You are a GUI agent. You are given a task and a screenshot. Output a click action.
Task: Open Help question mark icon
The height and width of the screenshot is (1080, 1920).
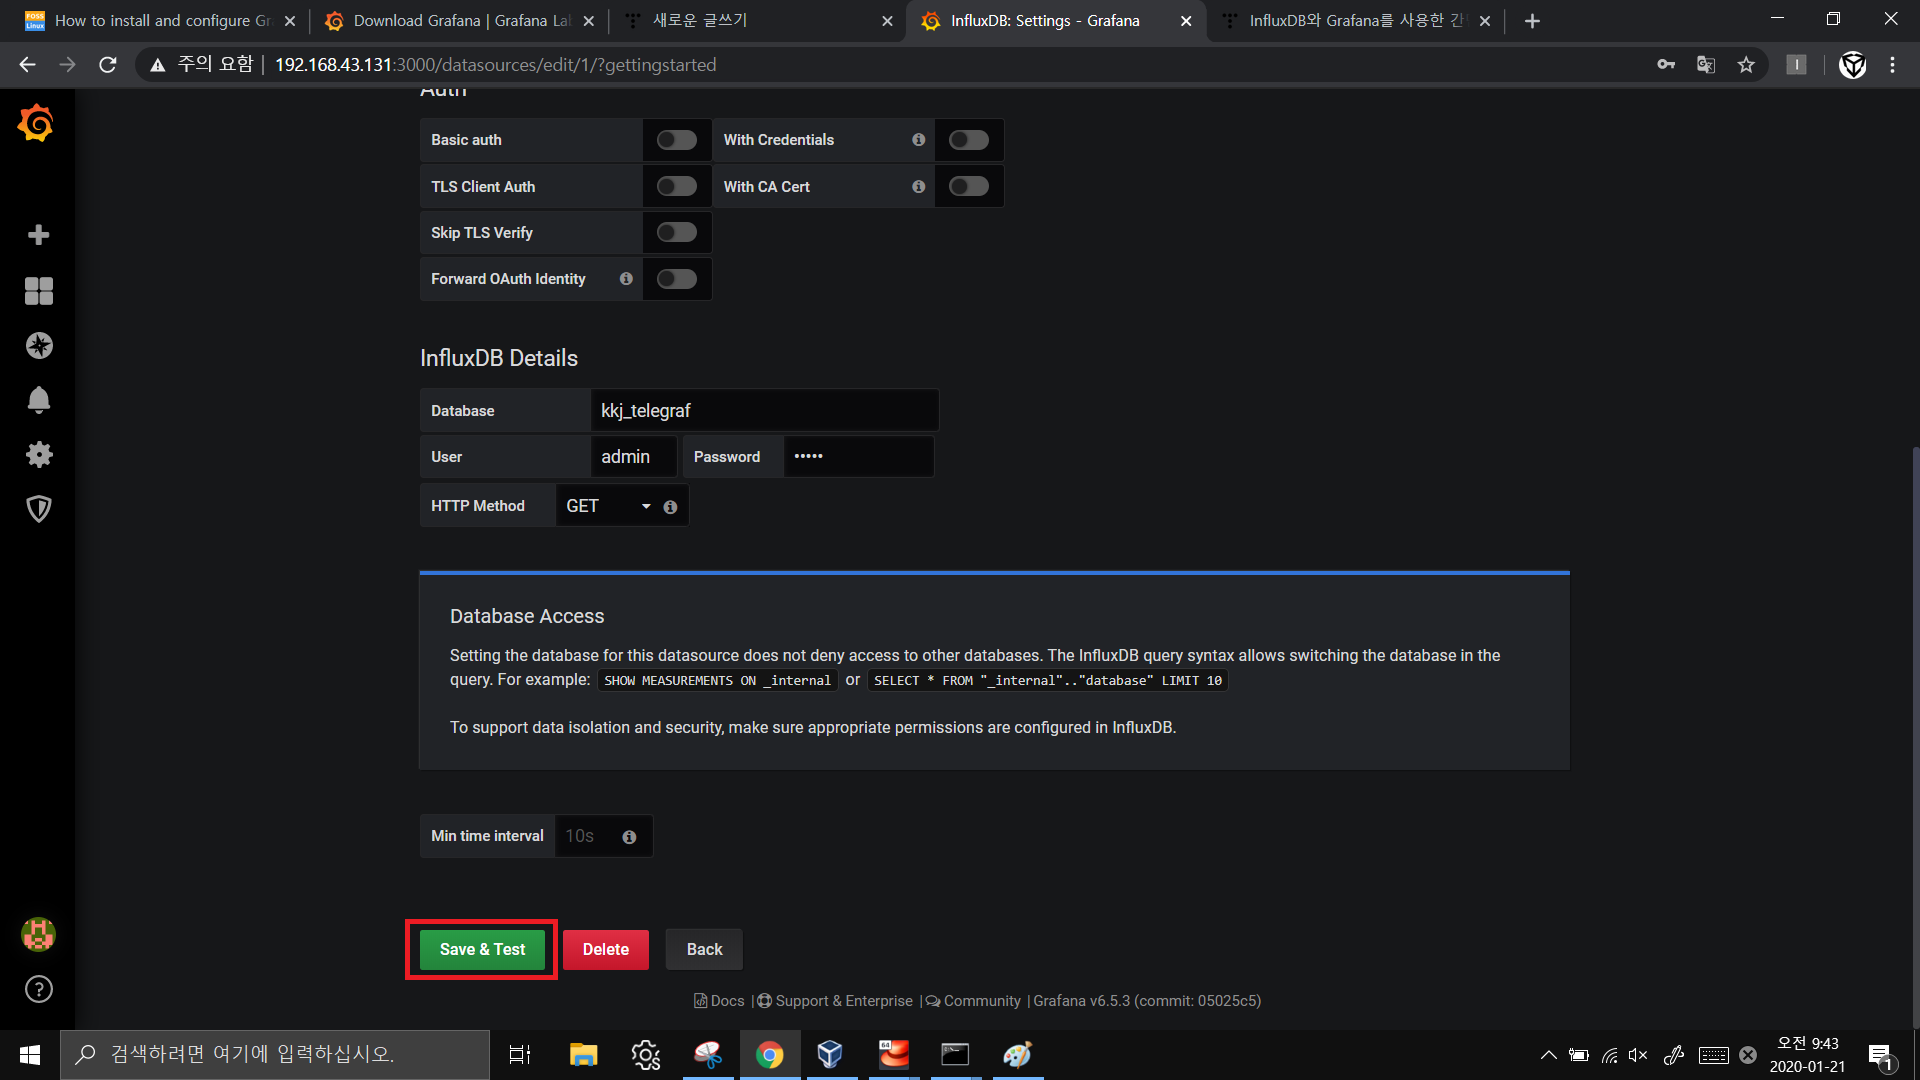tap(38, 989)
